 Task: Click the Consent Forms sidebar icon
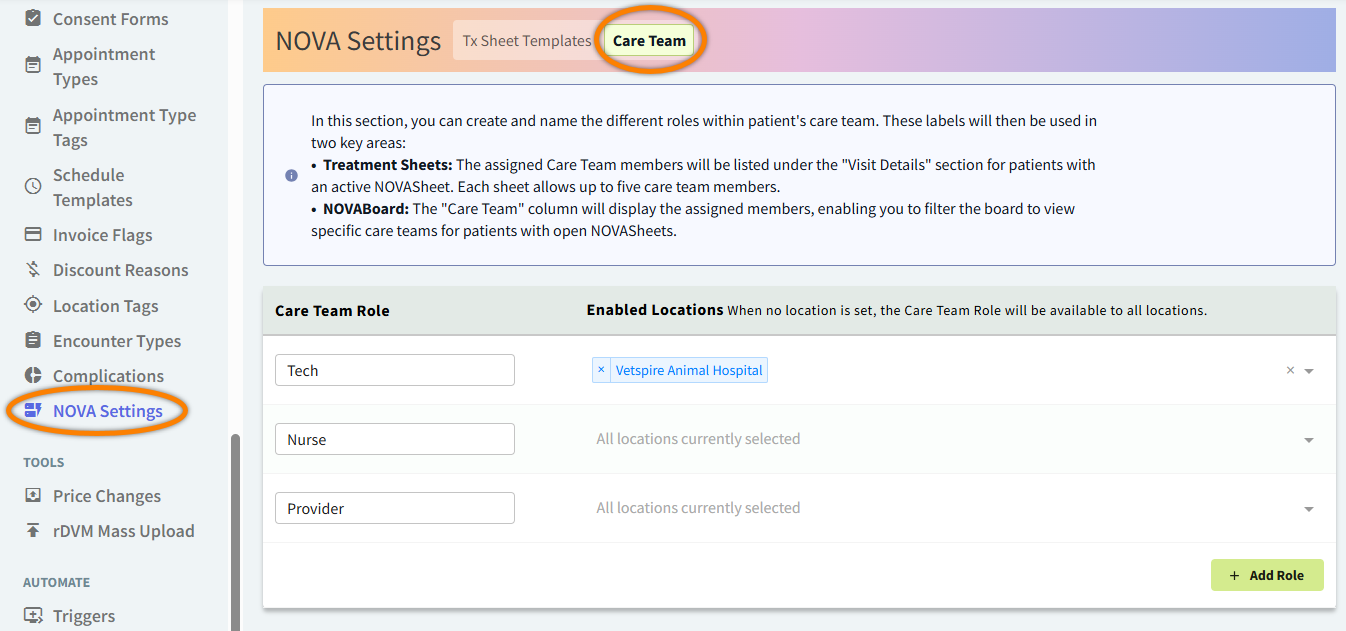pyautogui.click(x=33, y=19)
